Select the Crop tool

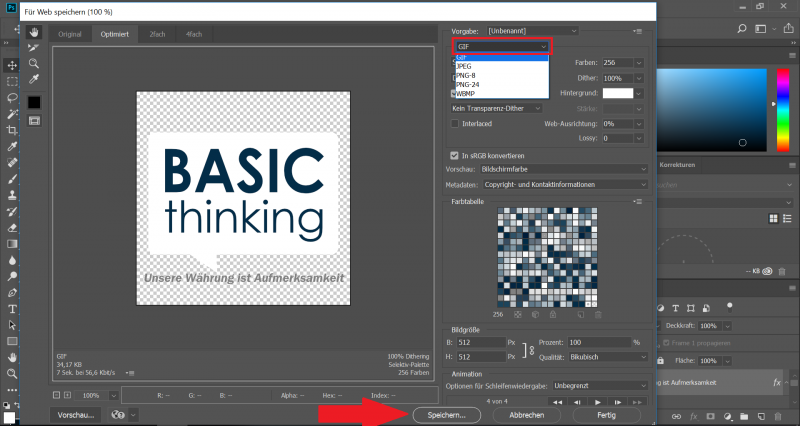pos(12,131)
